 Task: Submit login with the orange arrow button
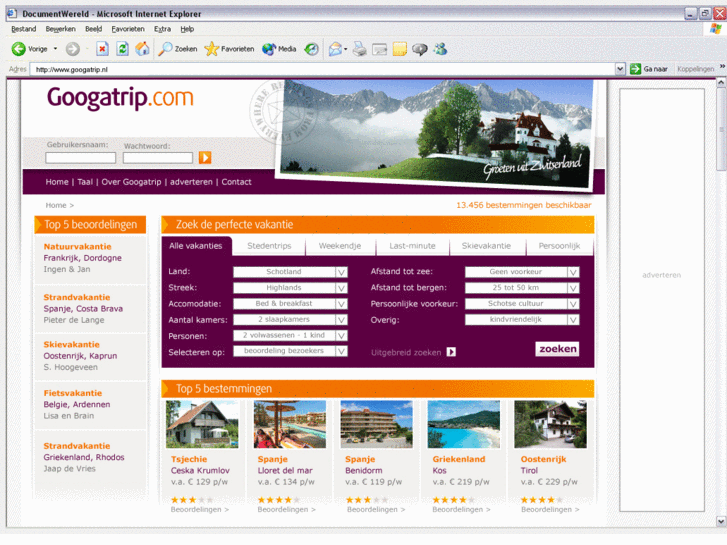205,158
